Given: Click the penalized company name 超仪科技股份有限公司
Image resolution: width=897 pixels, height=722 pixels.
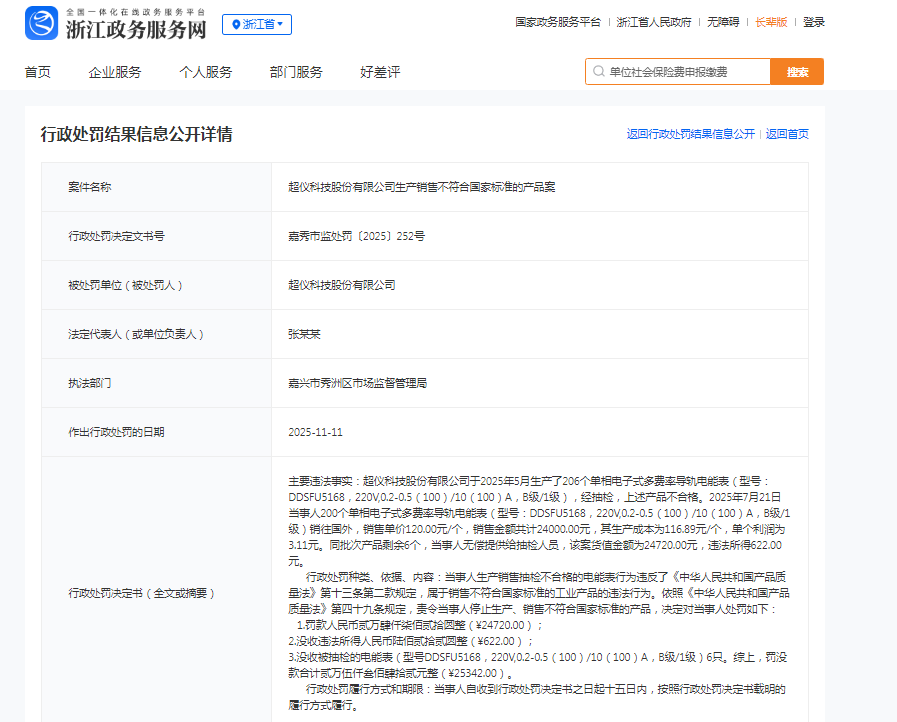Looking at the screenshot, I should coord(341,285).
